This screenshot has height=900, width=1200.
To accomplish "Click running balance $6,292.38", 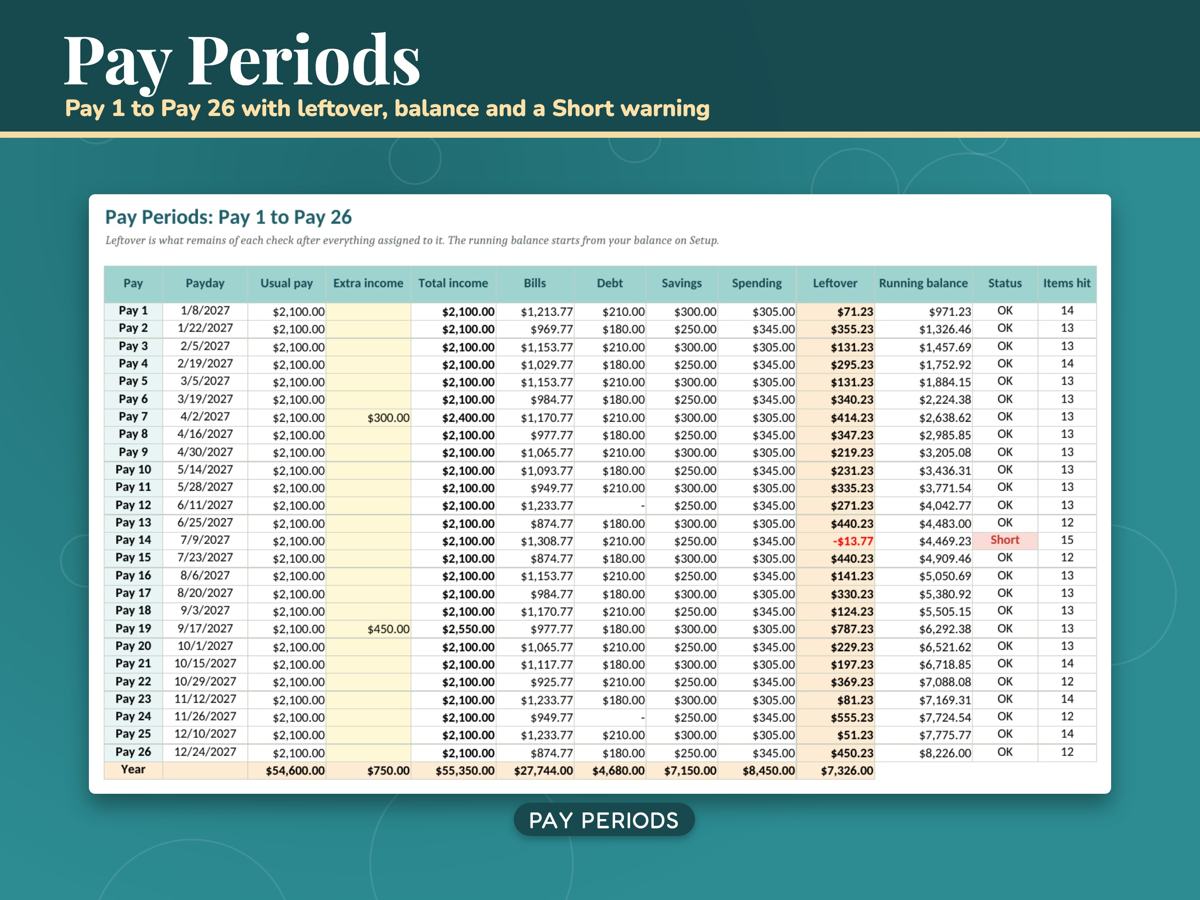I will click(924, 629).
